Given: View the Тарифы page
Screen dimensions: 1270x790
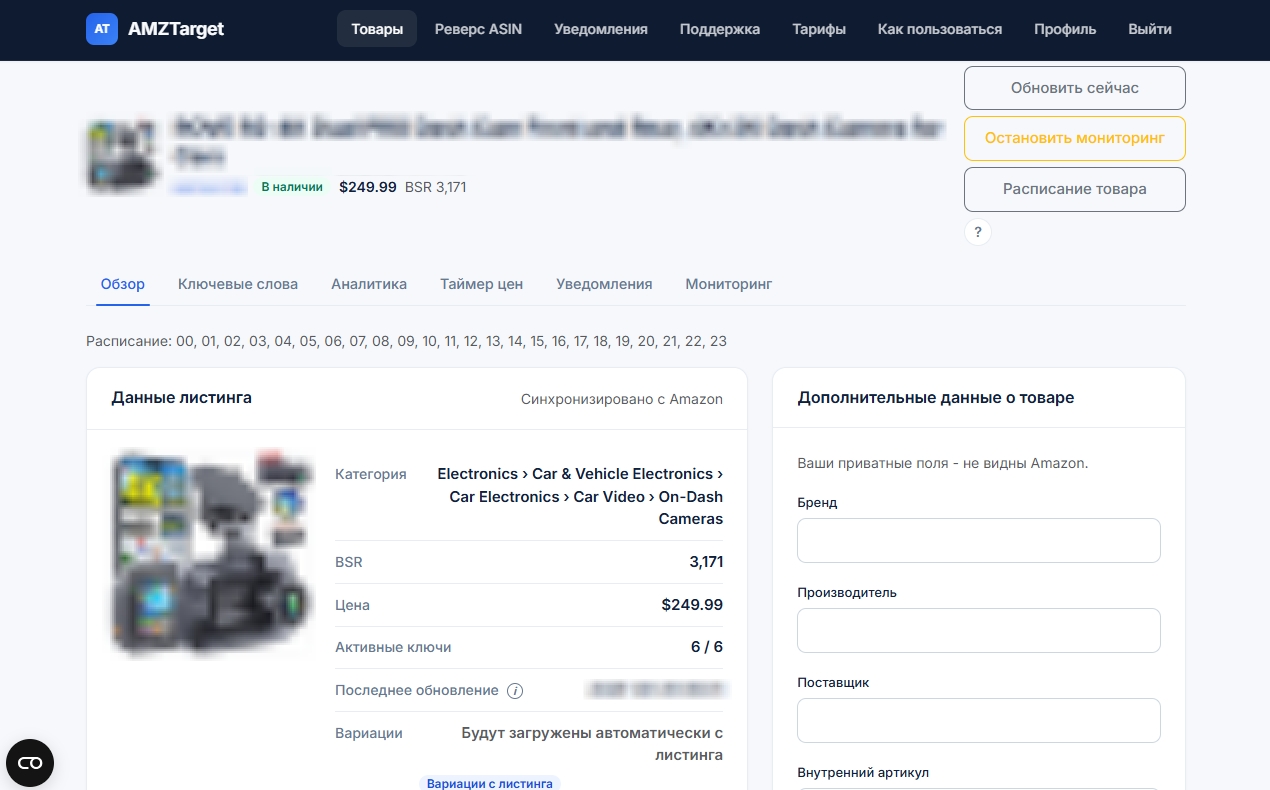Looking at the screenshot, I should click(x=819, y=29).
